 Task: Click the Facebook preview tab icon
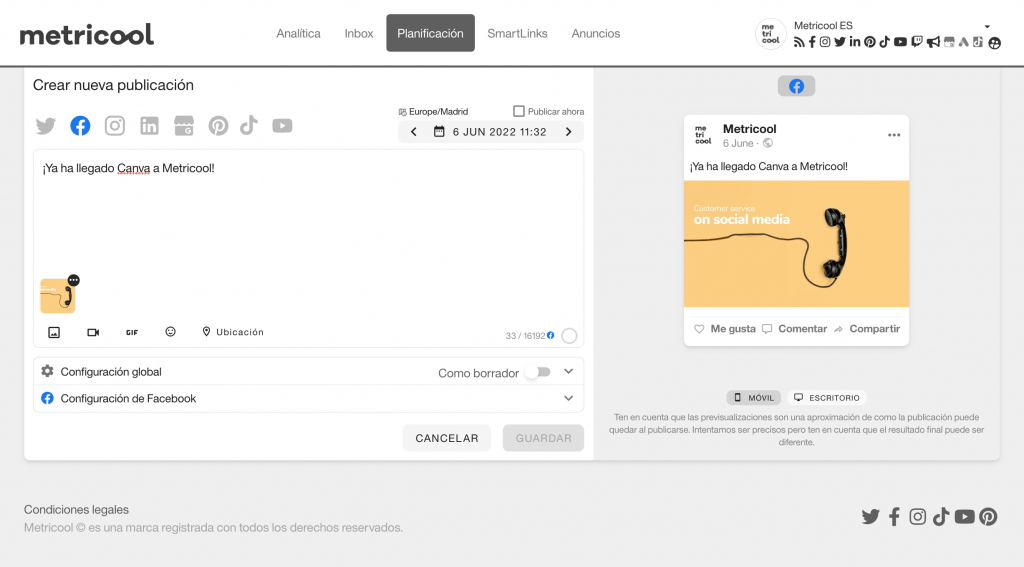[796, 86]
